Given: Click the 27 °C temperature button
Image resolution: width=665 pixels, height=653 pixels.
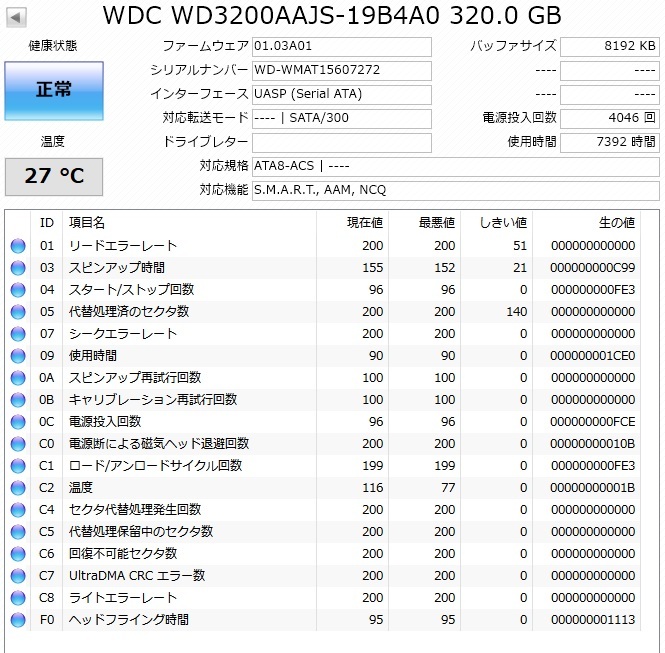Looking at the screenshot, I should click(54, 176).
